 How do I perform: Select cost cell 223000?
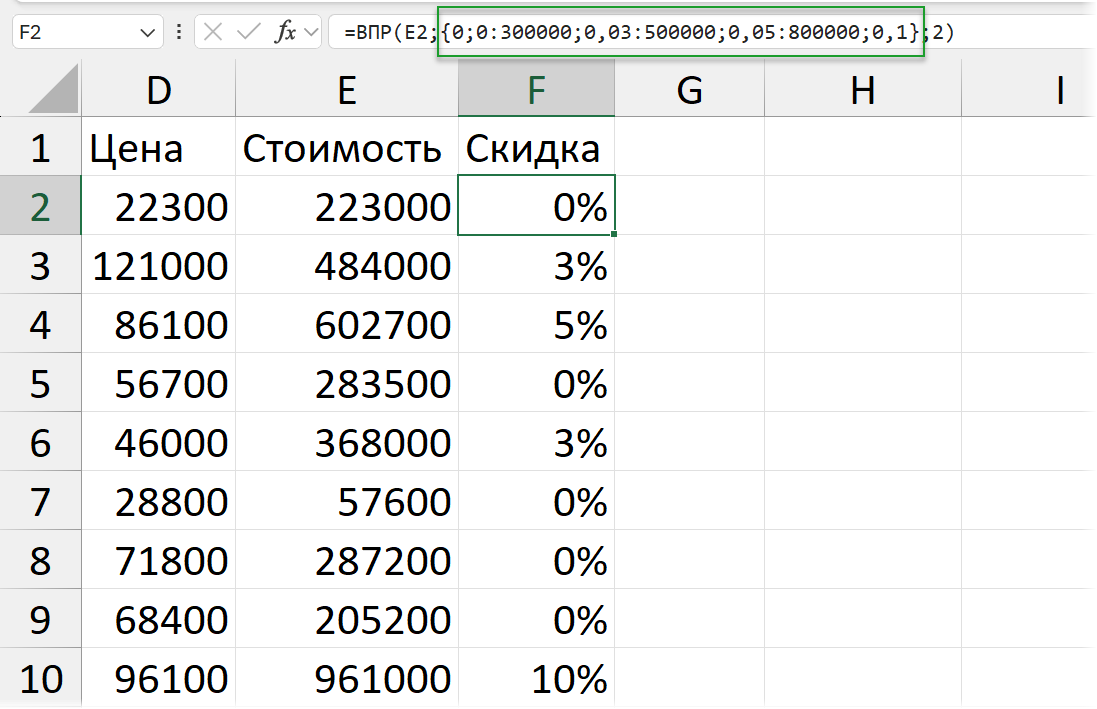347,206
